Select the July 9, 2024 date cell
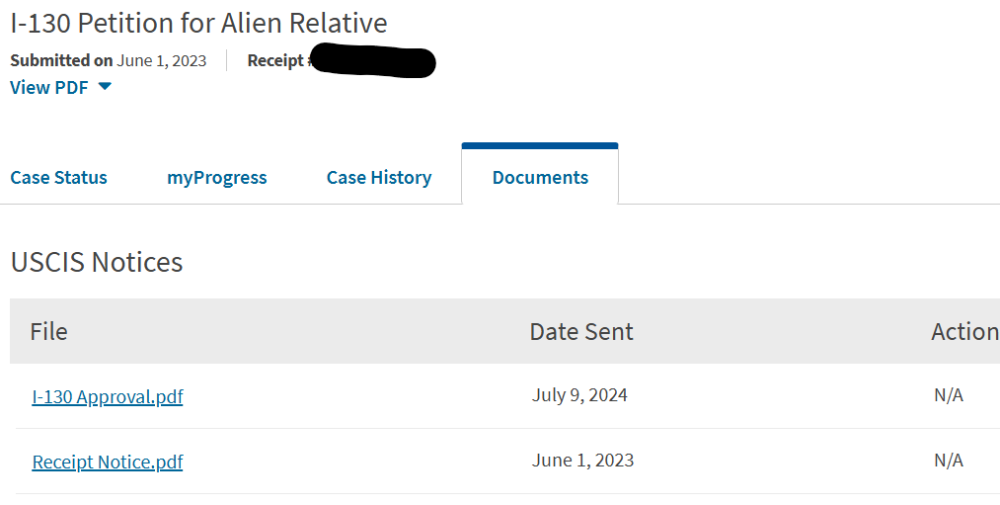This screenshot has width=1000, height=505. click(580, 395)
